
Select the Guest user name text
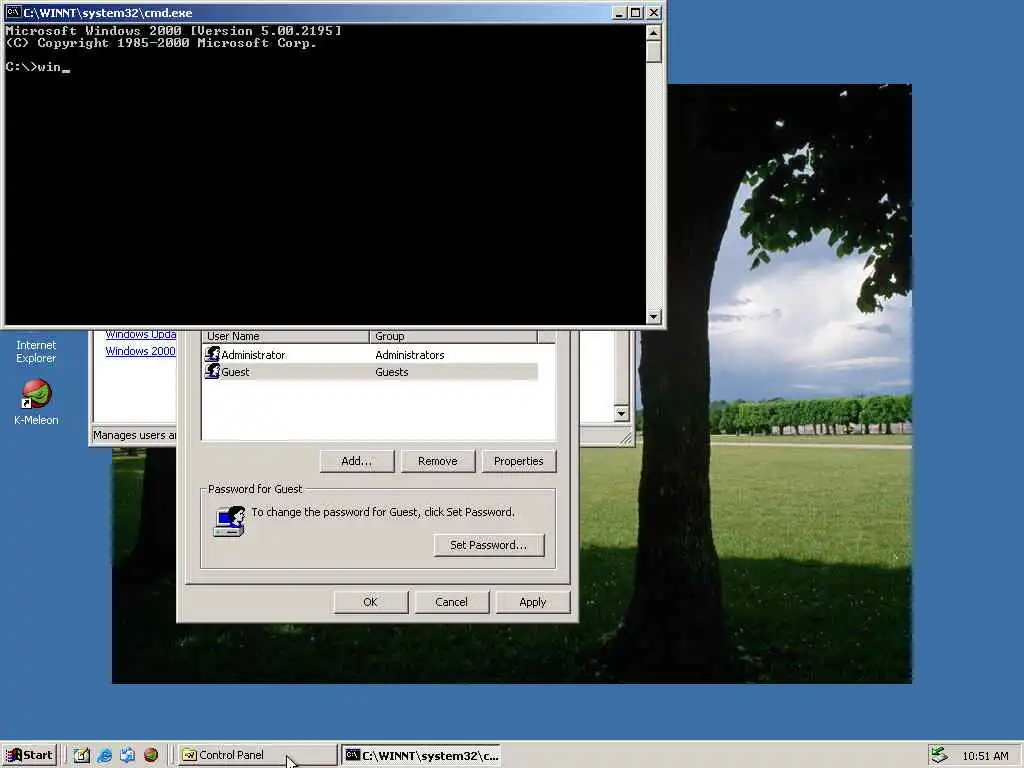235,372
